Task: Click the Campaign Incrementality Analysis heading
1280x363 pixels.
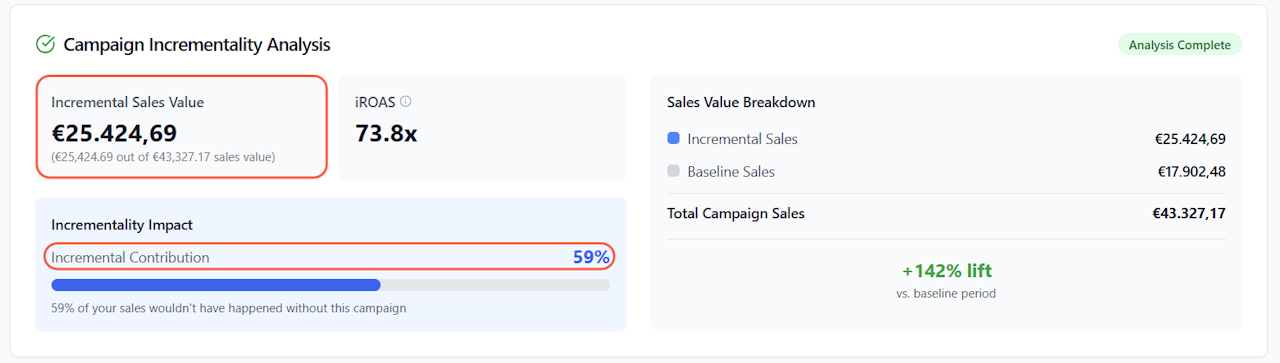Action: click(197, 45)
